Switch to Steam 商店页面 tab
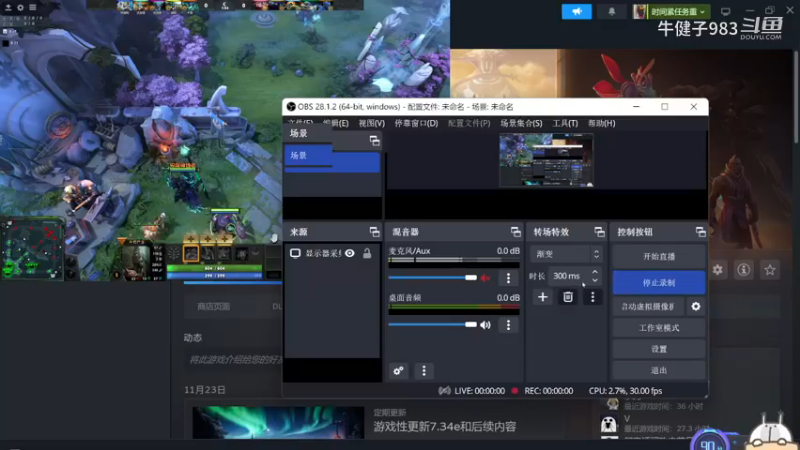 coord(213,307)
